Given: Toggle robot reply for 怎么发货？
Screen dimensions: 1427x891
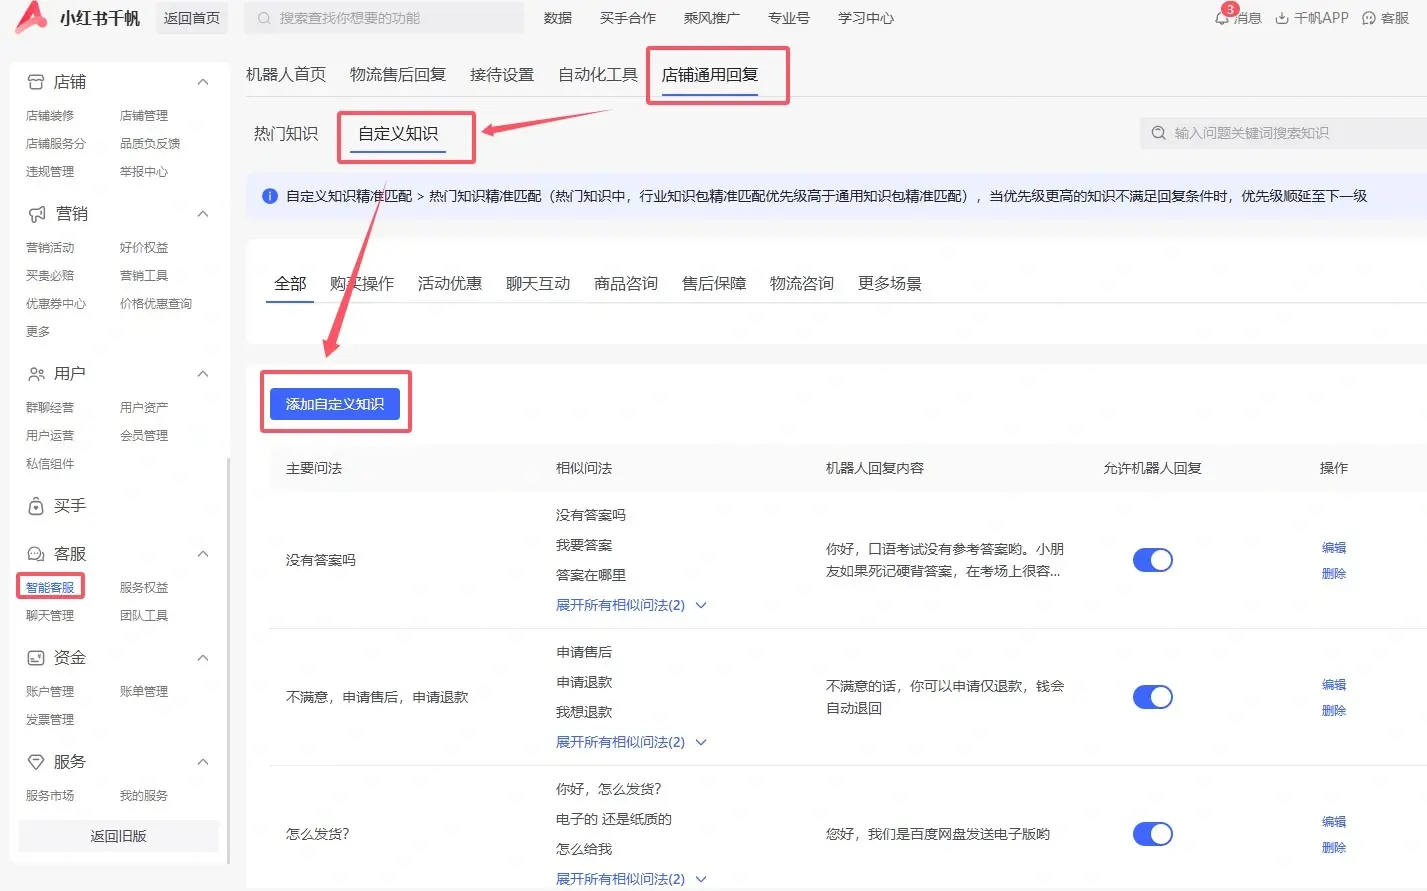Looking at the screenshot, I should [1152, 834].
